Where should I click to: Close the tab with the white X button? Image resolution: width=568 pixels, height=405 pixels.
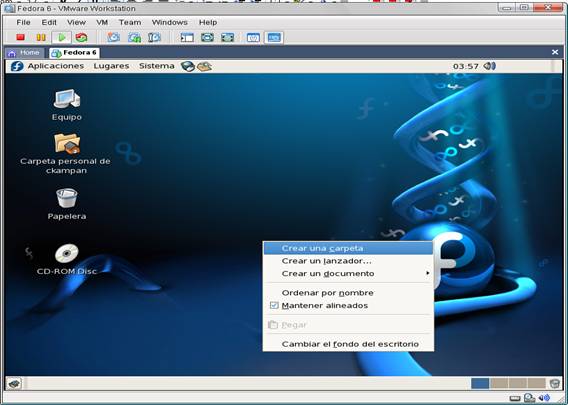(x=555, y=52)
